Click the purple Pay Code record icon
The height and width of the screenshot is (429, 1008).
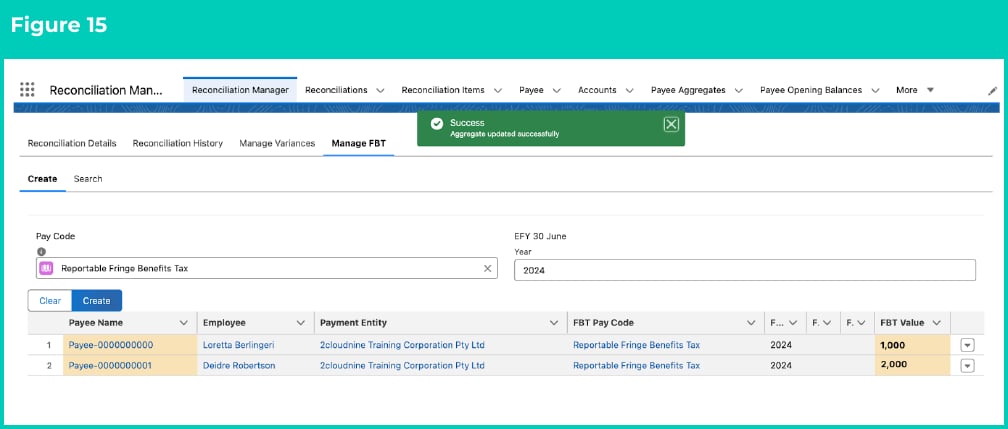coord(46,268)
